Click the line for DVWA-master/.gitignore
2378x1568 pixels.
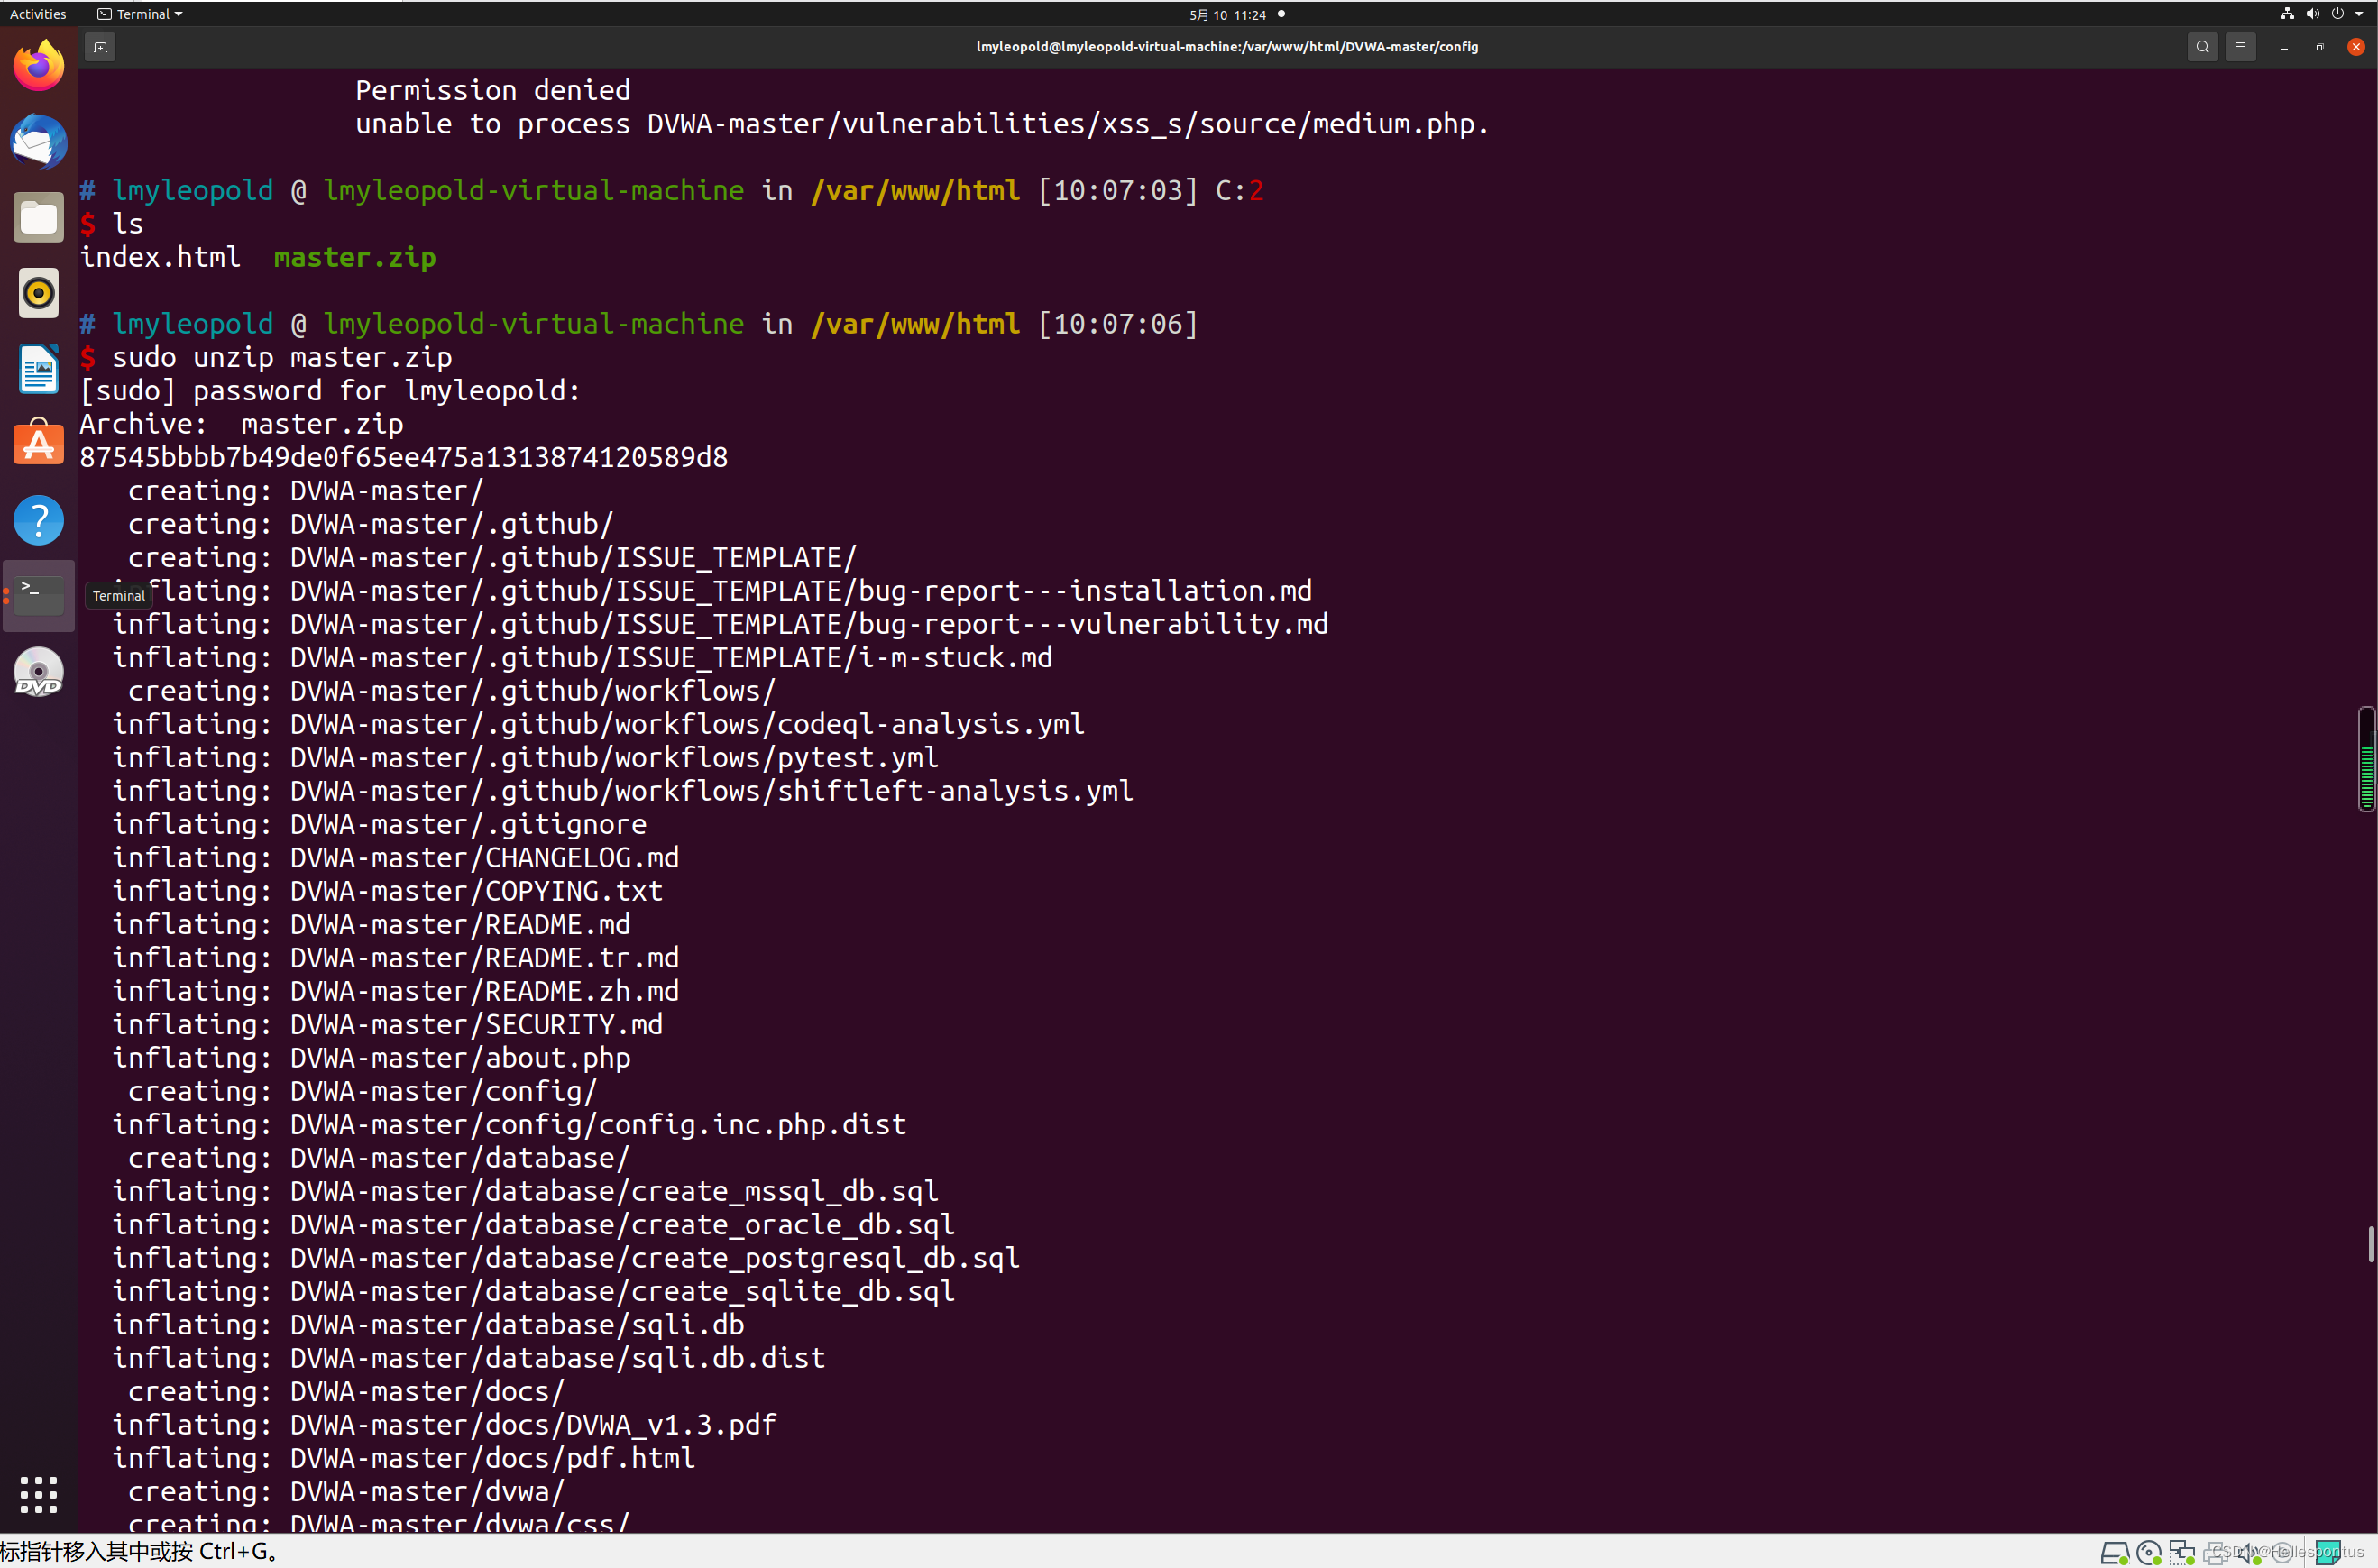[380, 824]
